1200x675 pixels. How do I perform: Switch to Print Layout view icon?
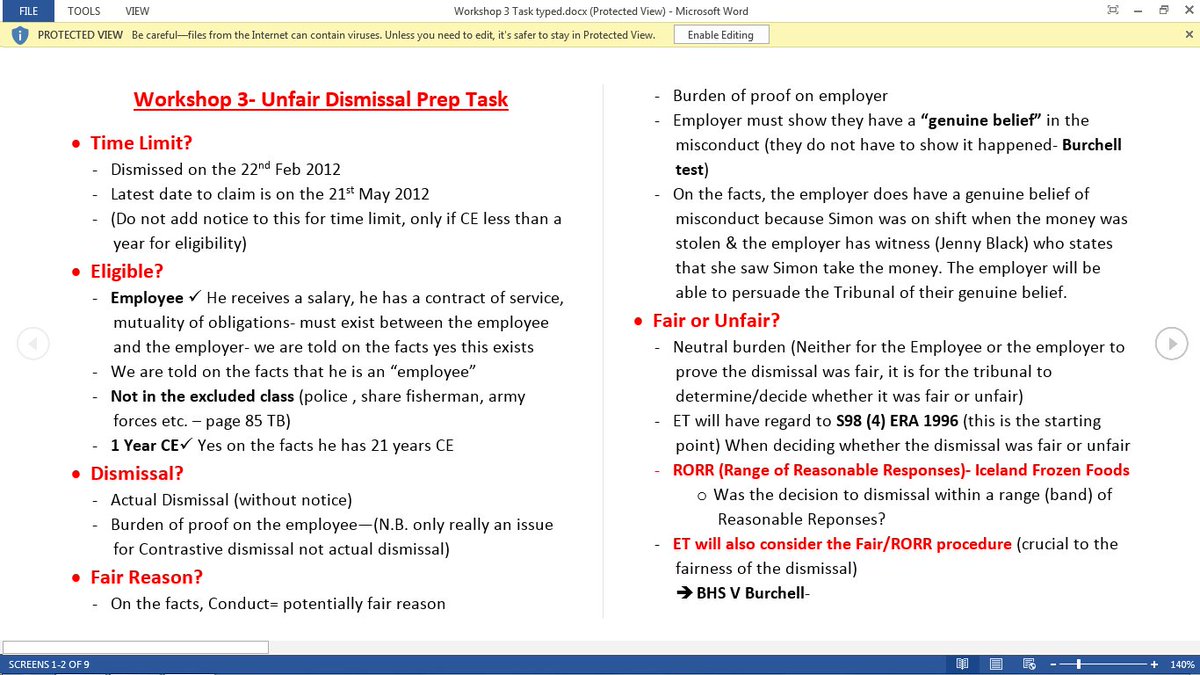coord(996,664)
